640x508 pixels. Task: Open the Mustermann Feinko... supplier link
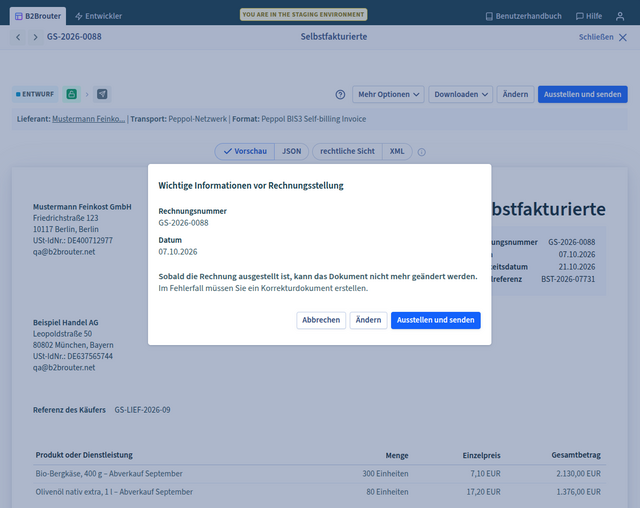pyautogui.click(x=89, y=119)
